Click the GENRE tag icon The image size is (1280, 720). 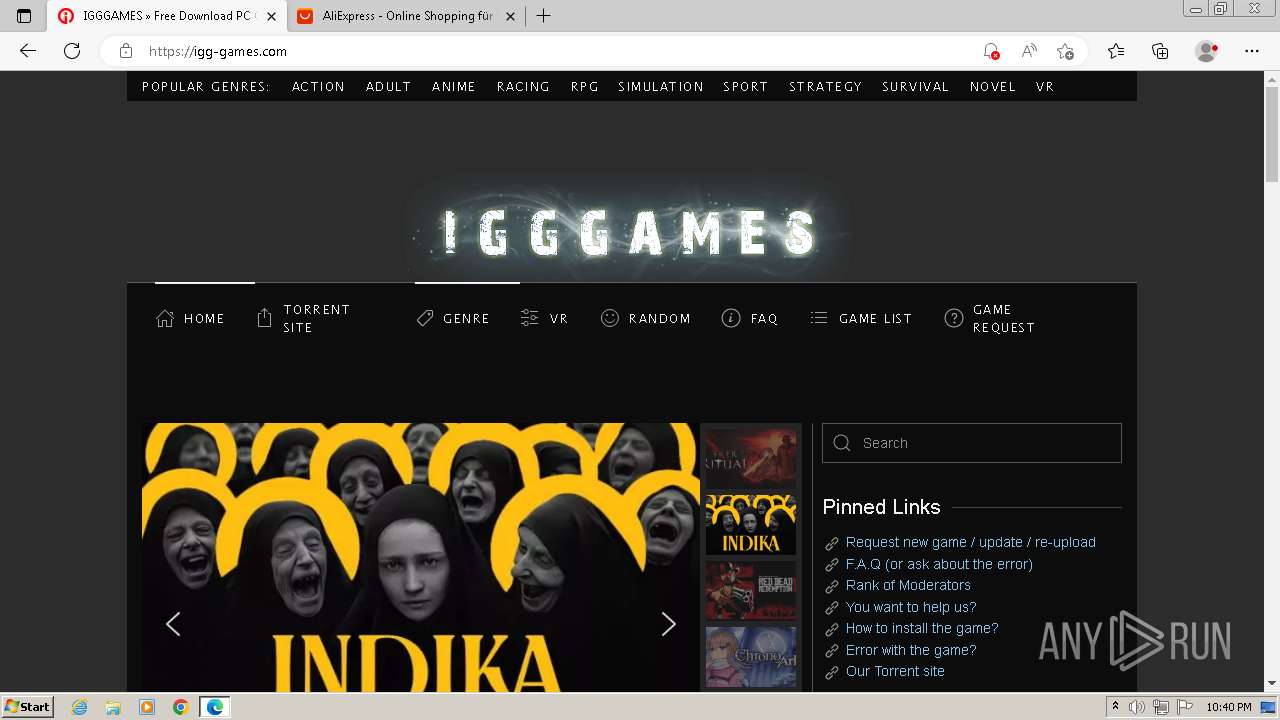(x=425, y=318)
